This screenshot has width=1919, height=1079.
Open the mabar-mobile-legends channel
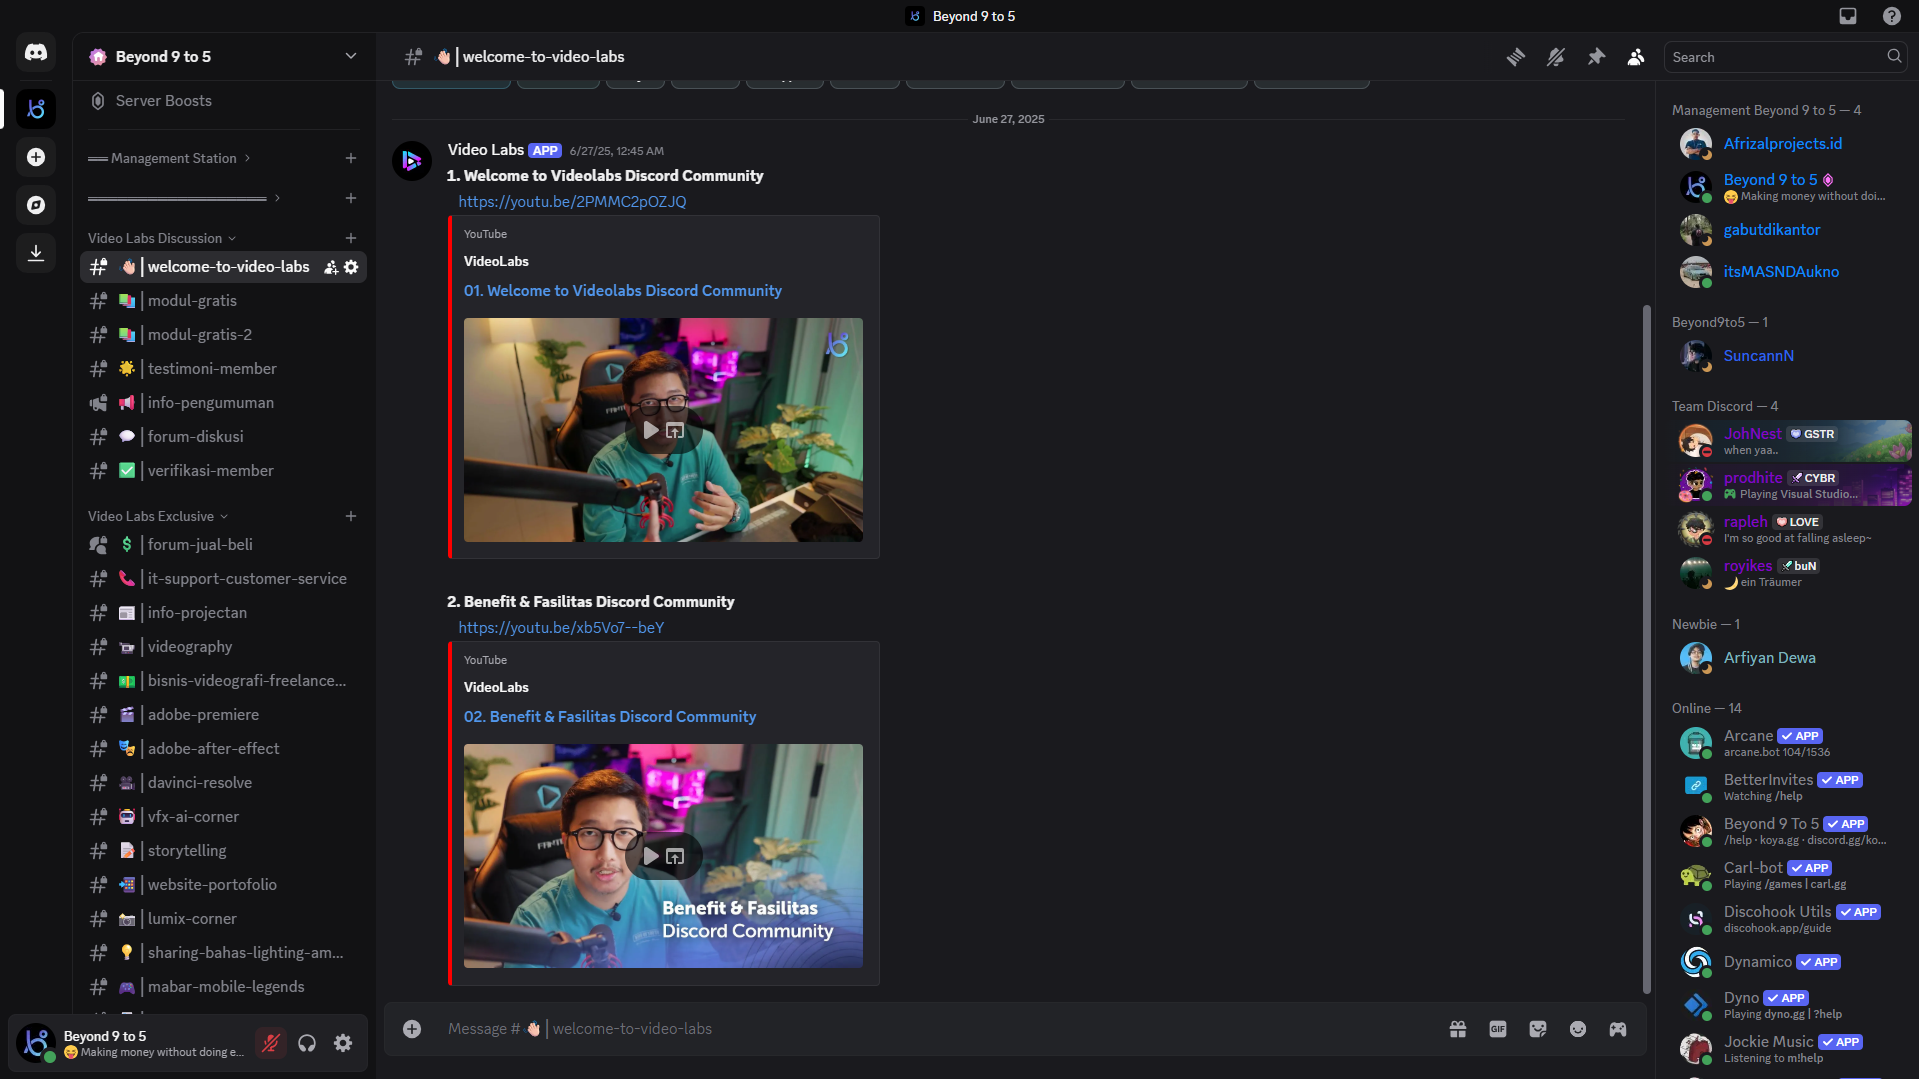tap(224, 987)
